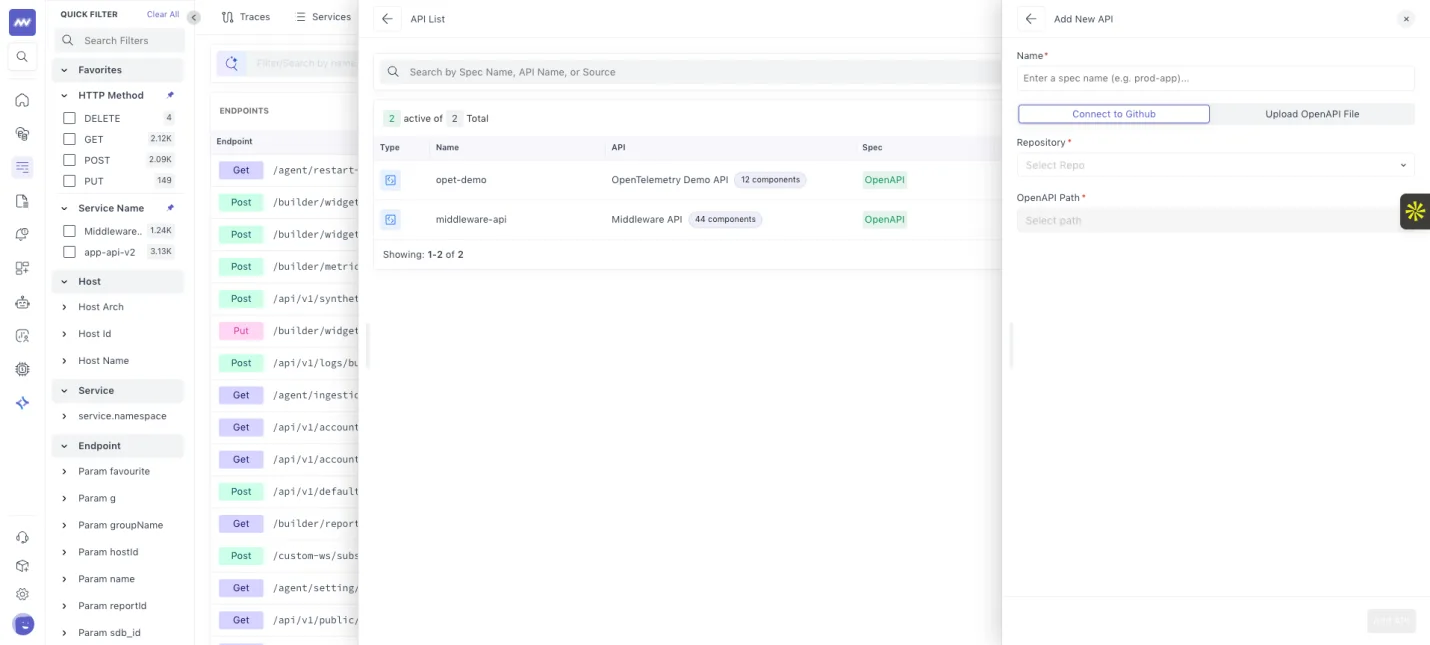Check the app-api-v2 service checkbox
Screen dimensions: 1430x645
coord(70,252)
